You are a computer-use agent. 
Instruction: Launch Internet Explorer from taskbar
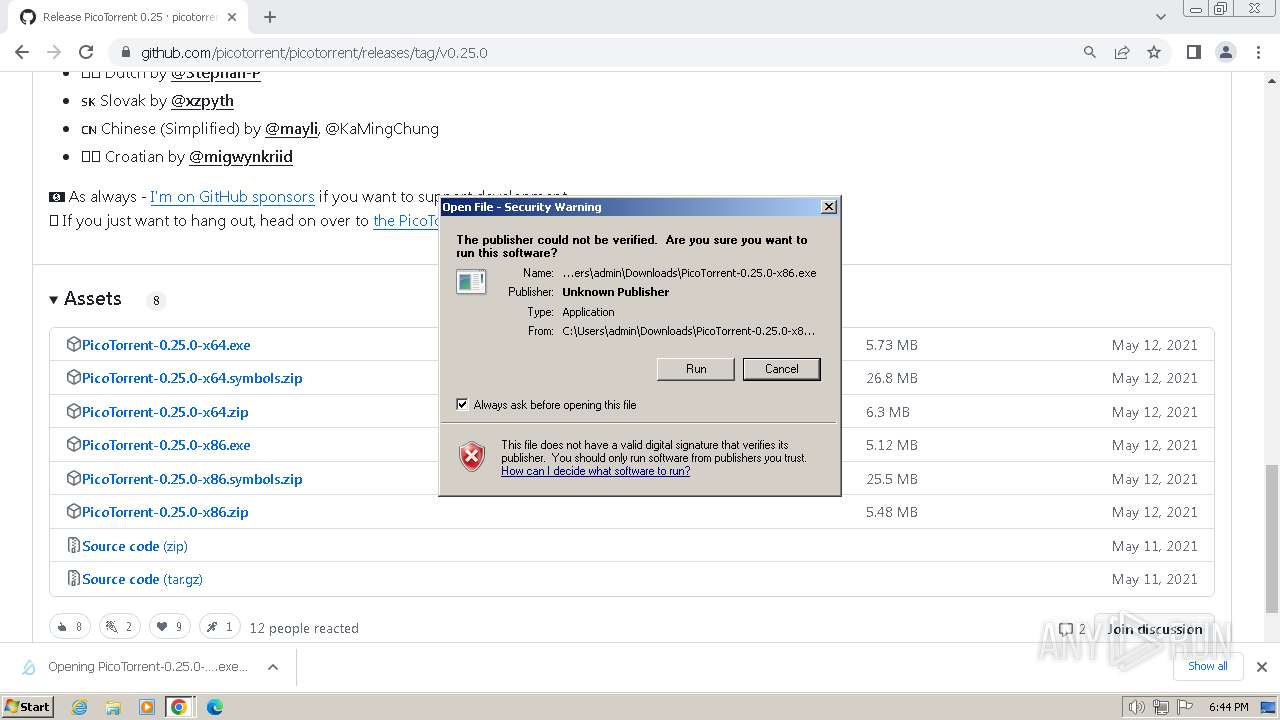80,707
